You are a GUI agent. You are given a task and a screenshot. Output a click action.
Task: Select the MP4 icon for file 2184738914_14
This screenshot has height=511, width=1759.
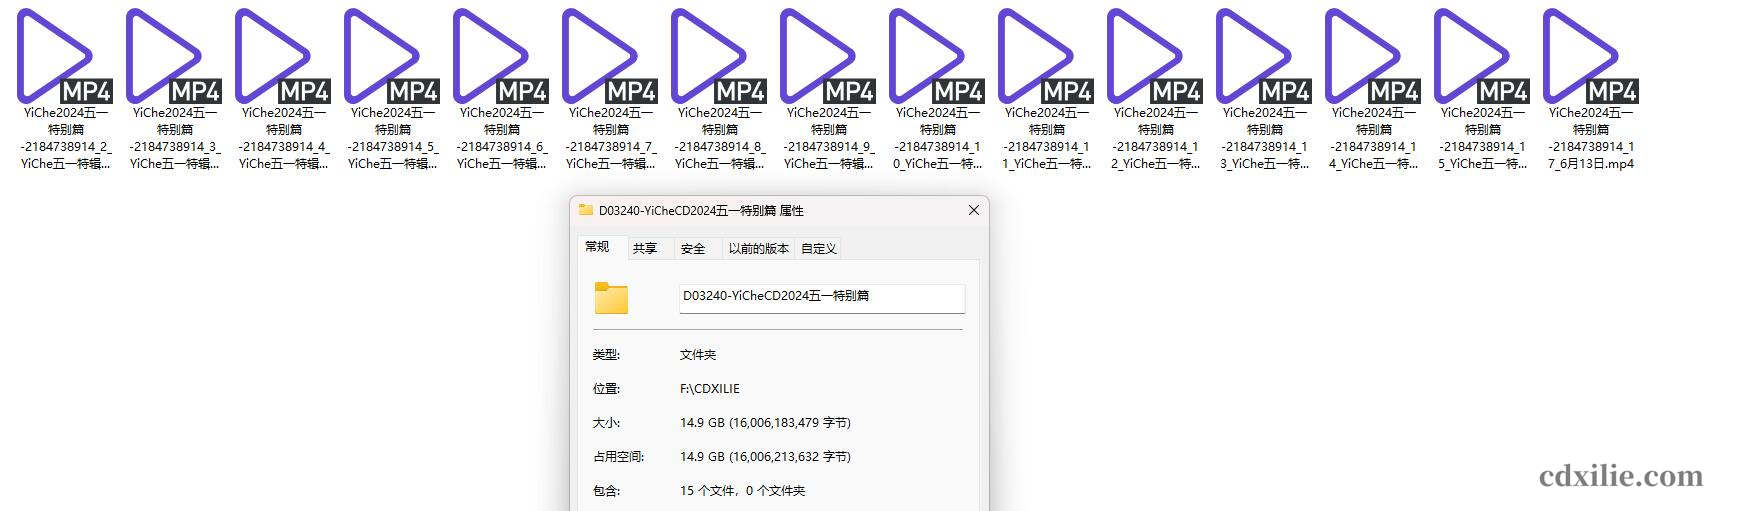click(x=1374, y=56)
